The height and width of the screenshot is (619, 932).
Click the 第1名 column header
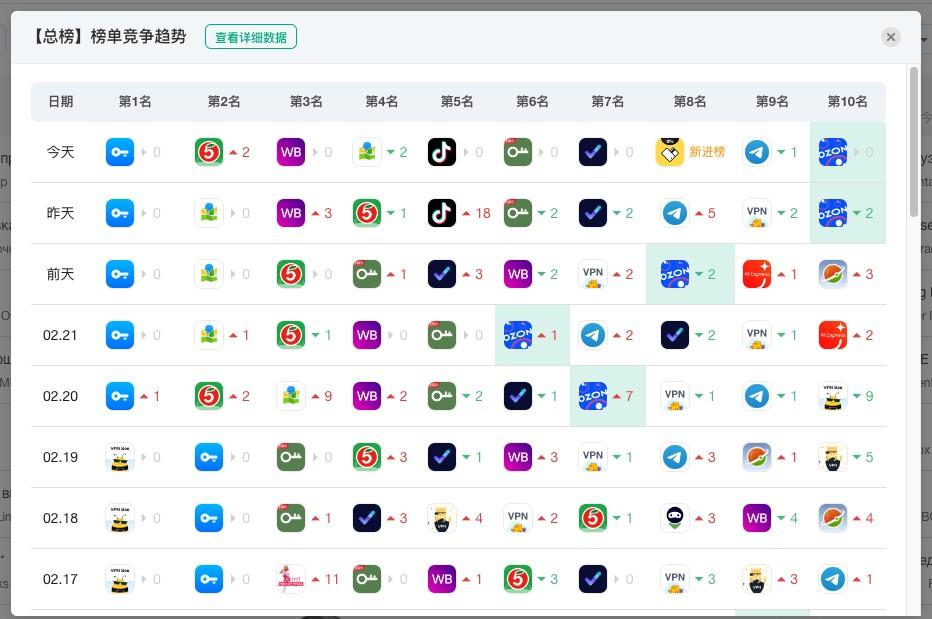(x=135, y=102)
